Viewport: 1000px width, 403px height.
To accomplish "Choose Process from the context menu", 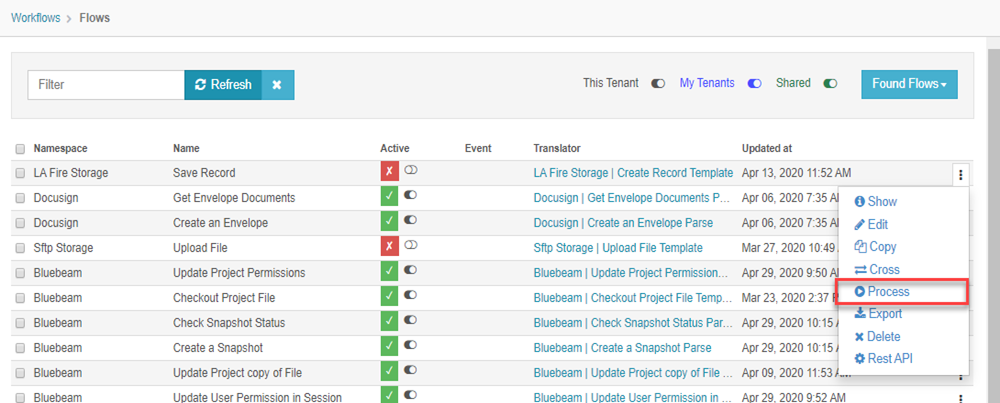I will tap(882, 291).
